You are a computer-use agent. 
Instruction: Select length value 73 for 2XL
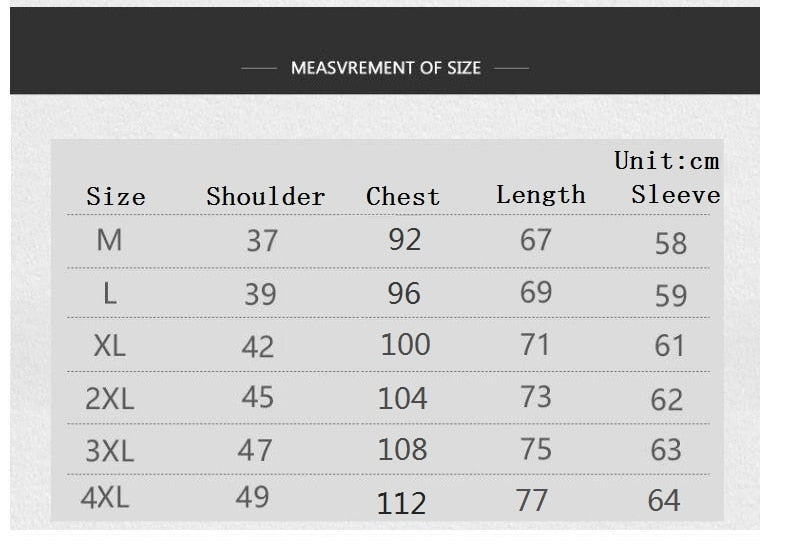[536, 397]
